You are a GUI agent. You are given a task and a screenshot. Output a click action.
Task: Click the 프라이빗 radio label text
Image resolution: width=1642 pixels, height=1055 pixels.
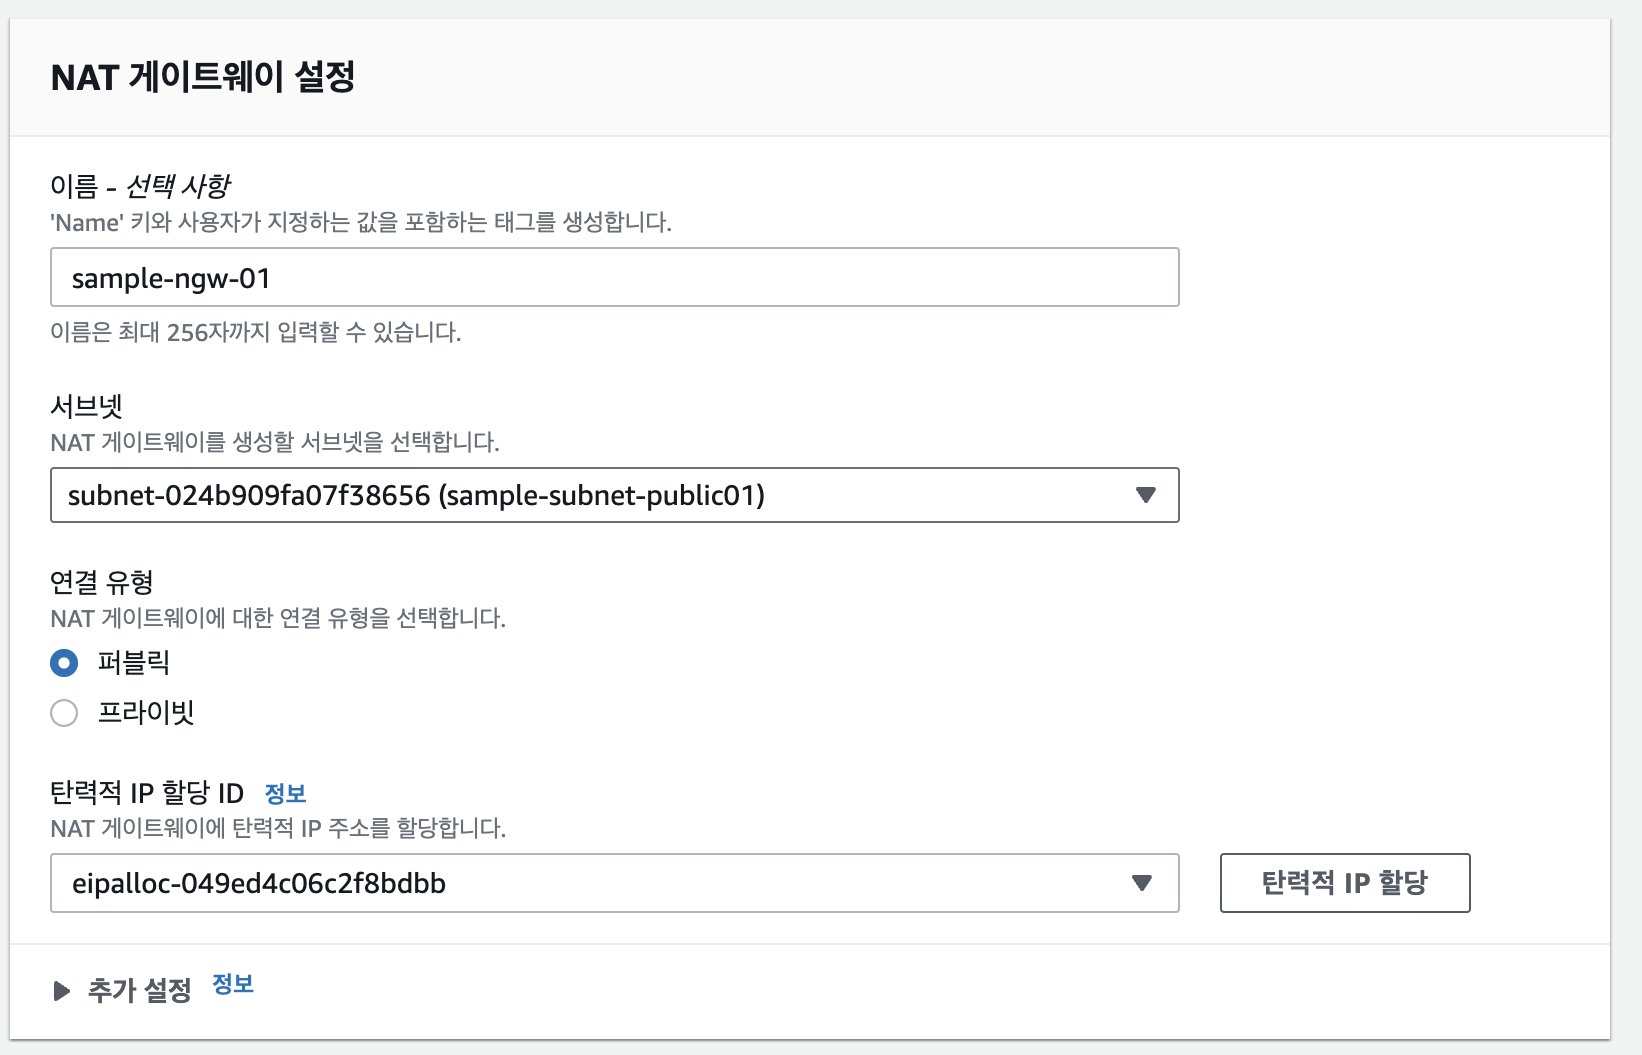pos(146,713)
